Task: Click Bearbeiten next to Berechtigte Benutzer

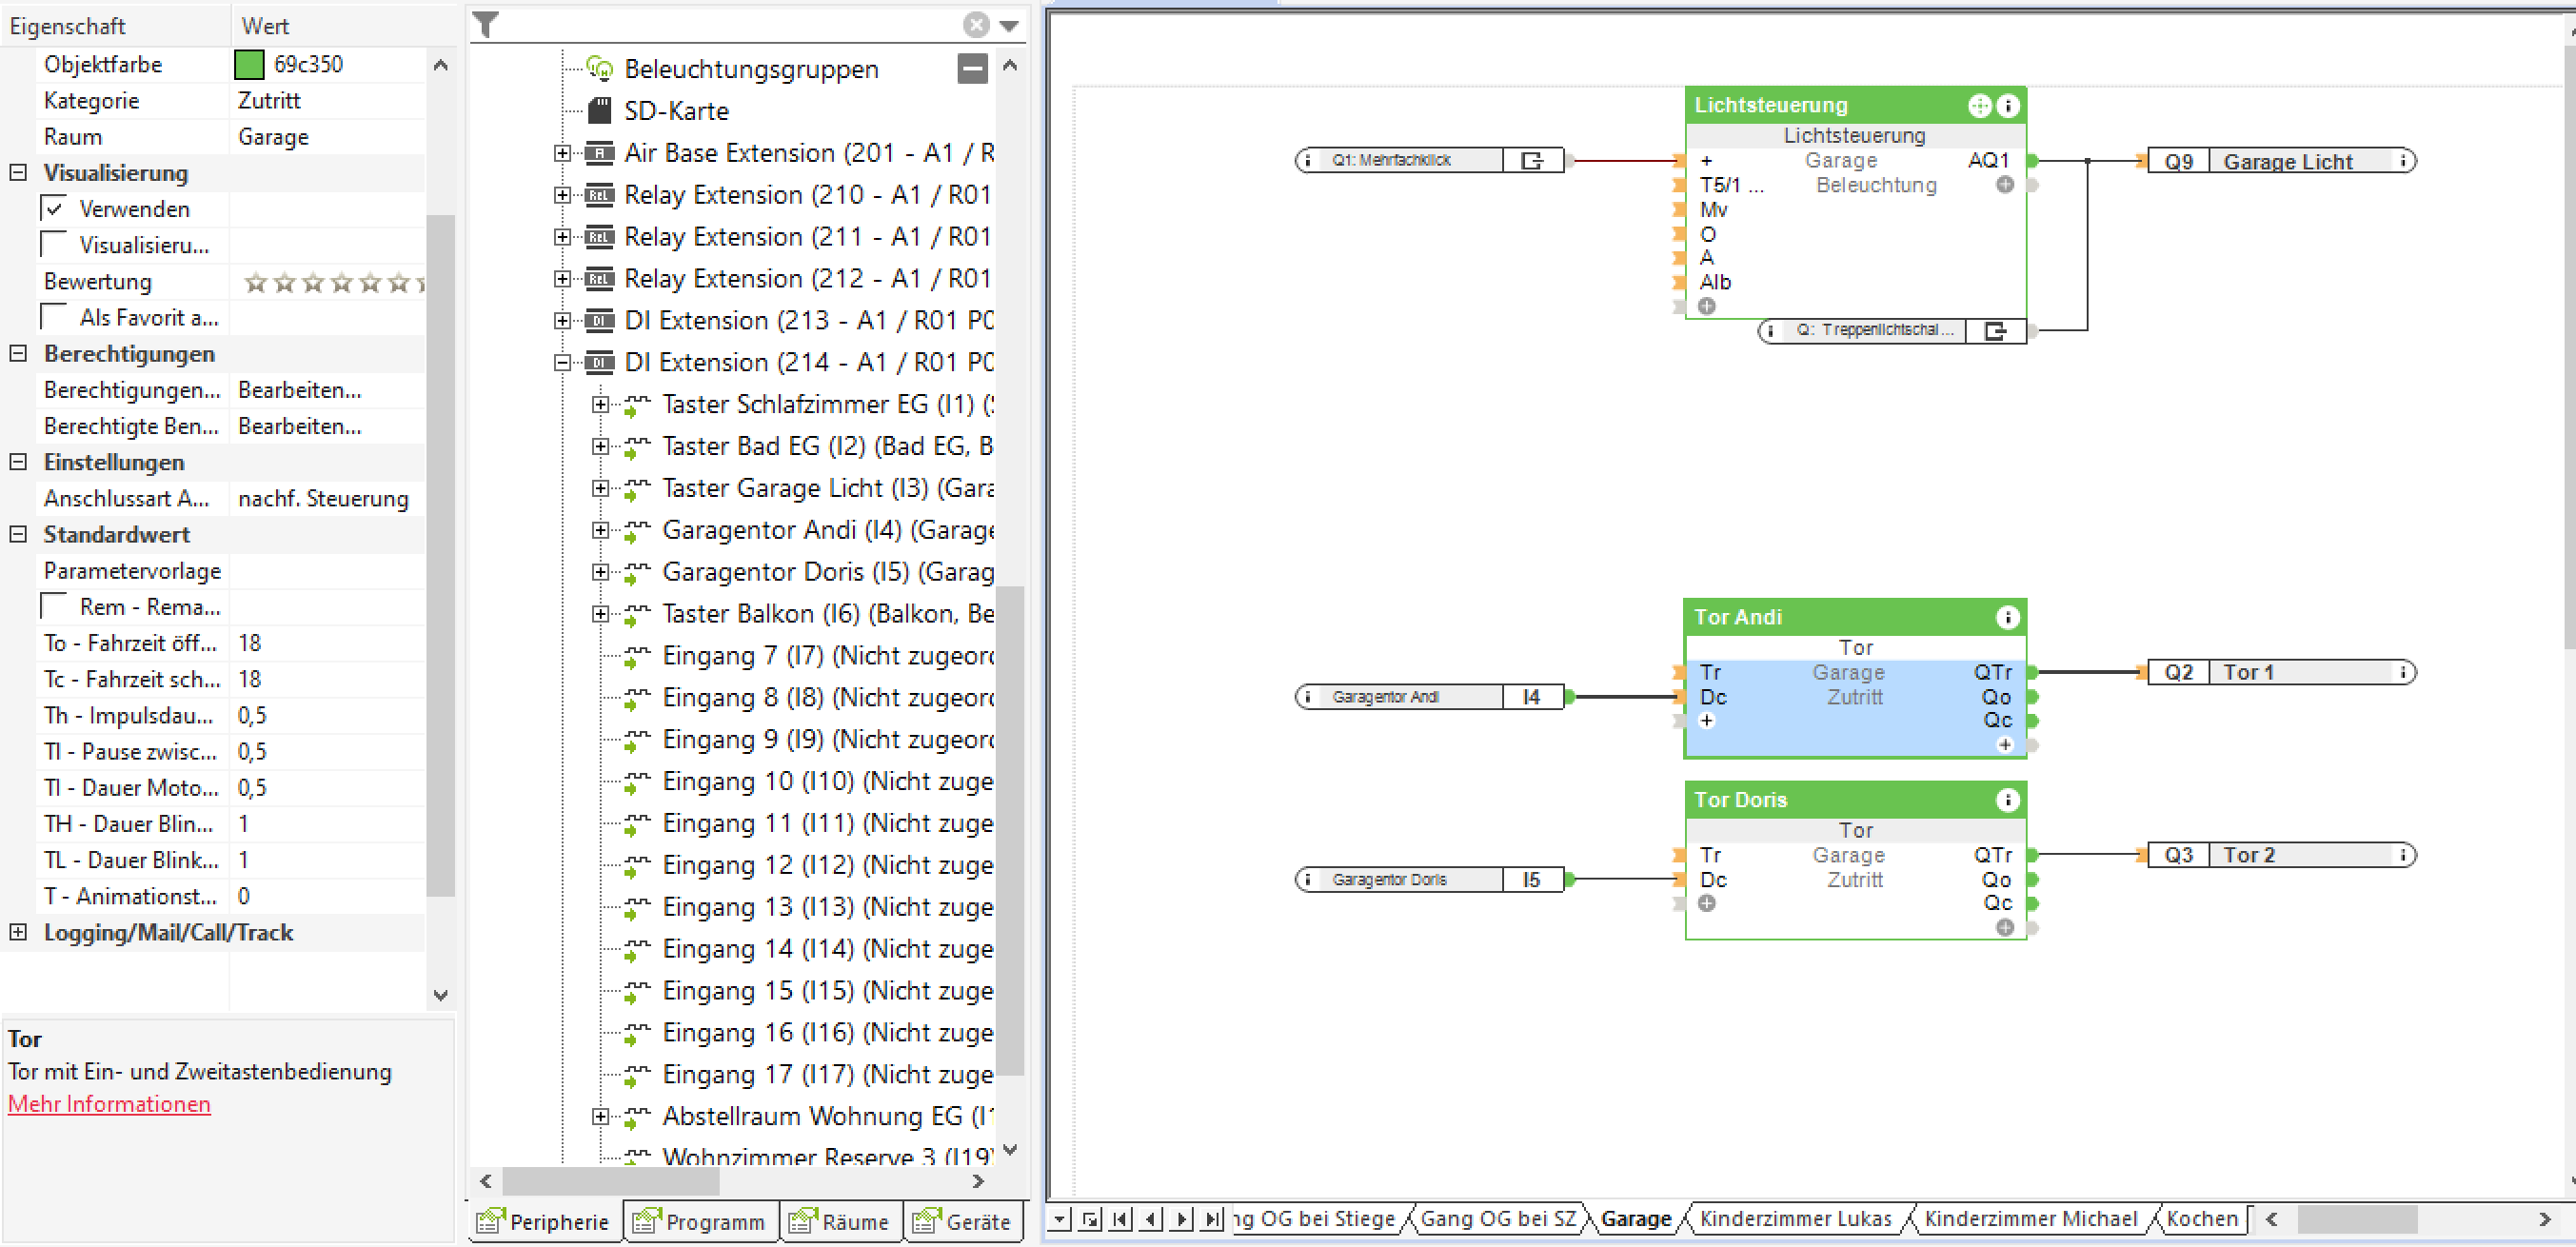Action: pyautogui.click(x=299, y=426)
